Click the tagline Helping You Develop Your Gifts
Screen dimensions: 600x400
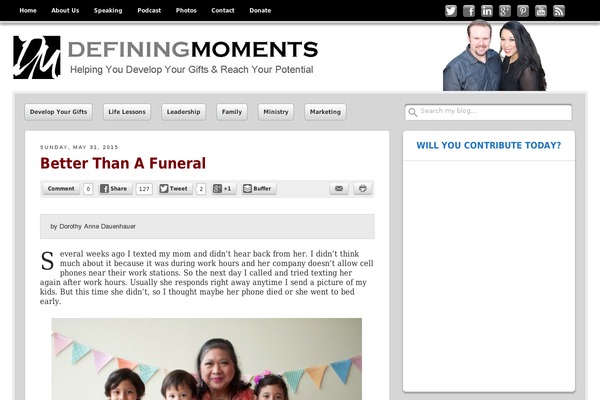pyautogui.click(x=192, y=69)
